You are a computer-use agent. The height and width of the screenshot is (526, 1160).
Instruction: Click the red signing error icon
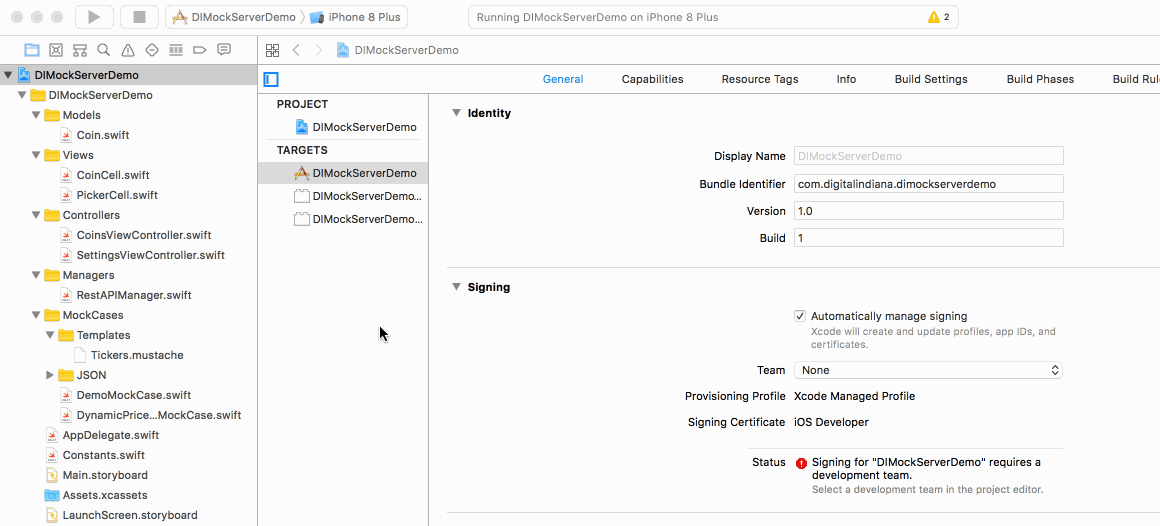coord(801,463)
